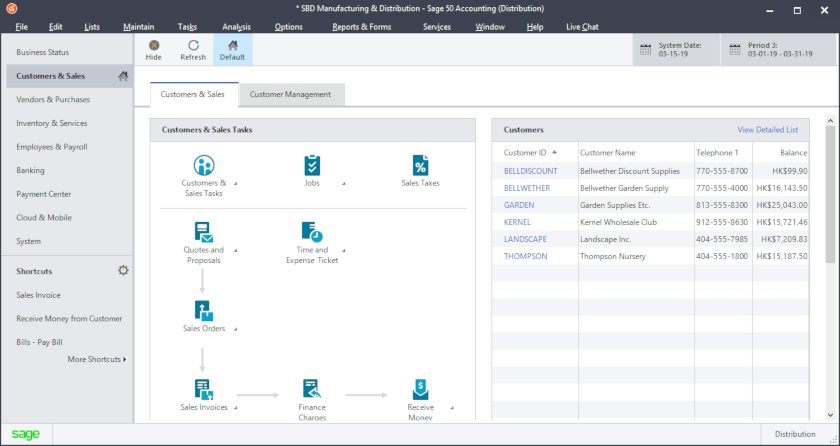Open Bills - Pay Bill shortcut
This screenshot has width=840, height=446.
coord(40,342)
